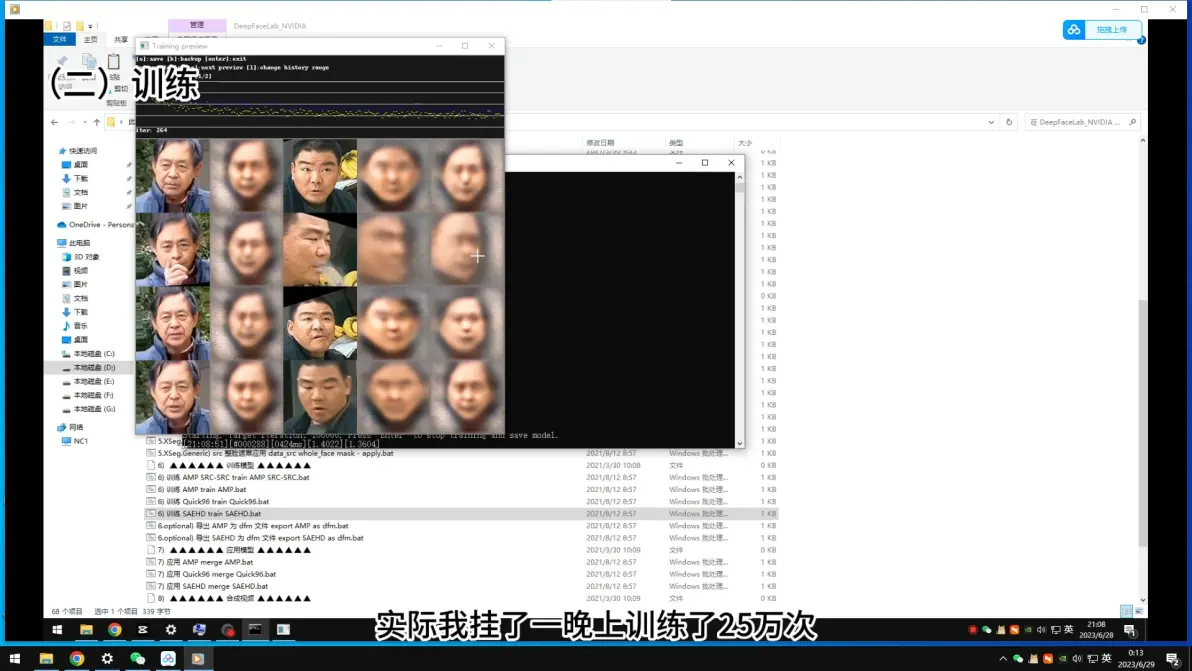Select NC1 under network
The height and width of the screenshot is (671, 1192).
click(x=81, y=441)
